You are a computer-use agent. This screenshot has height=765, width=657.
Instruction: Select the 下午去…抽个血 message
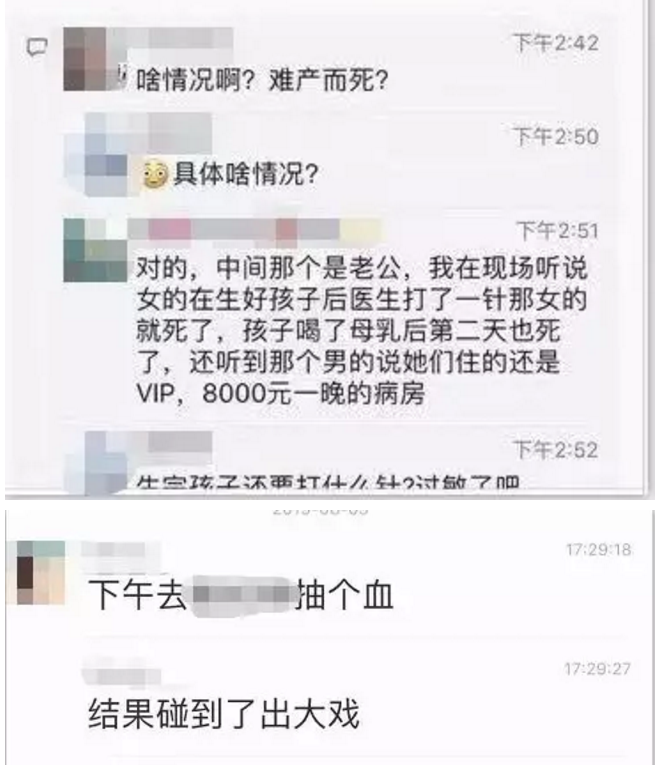click(240, 594)
